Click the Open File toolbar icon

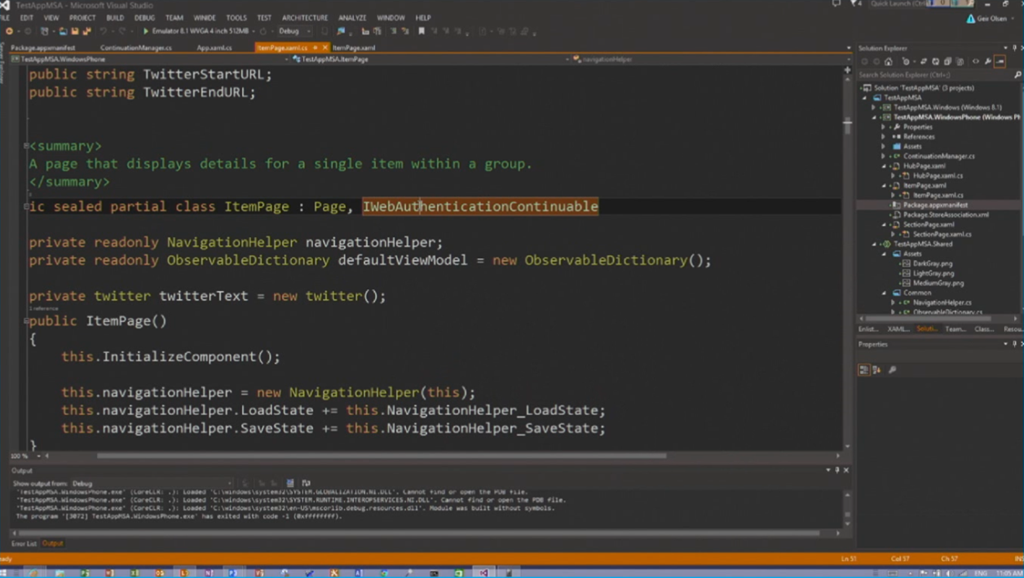point(63,31)
